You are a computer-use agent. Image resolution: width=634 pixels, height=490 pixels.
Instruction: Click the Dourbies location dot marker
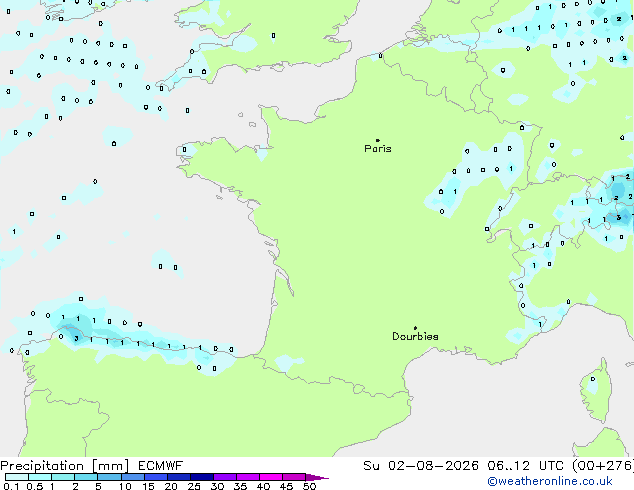415,328
